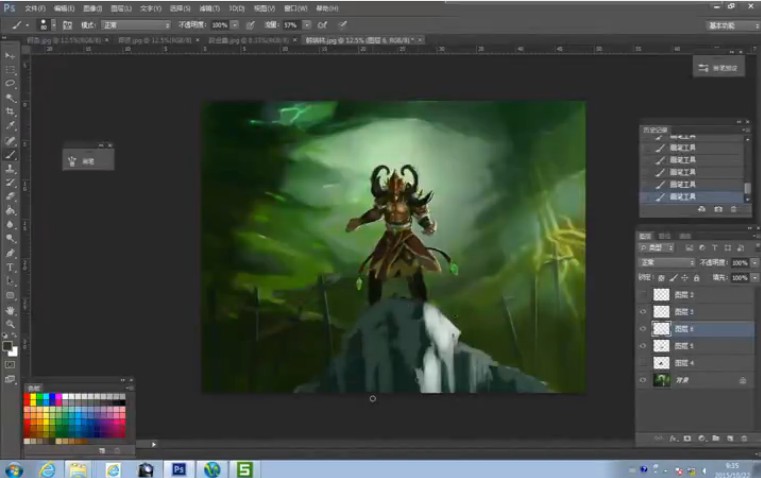Open the painting mode dropdown in options bar
The height and width of the screenshot is (478, 761).
point(135,25)
